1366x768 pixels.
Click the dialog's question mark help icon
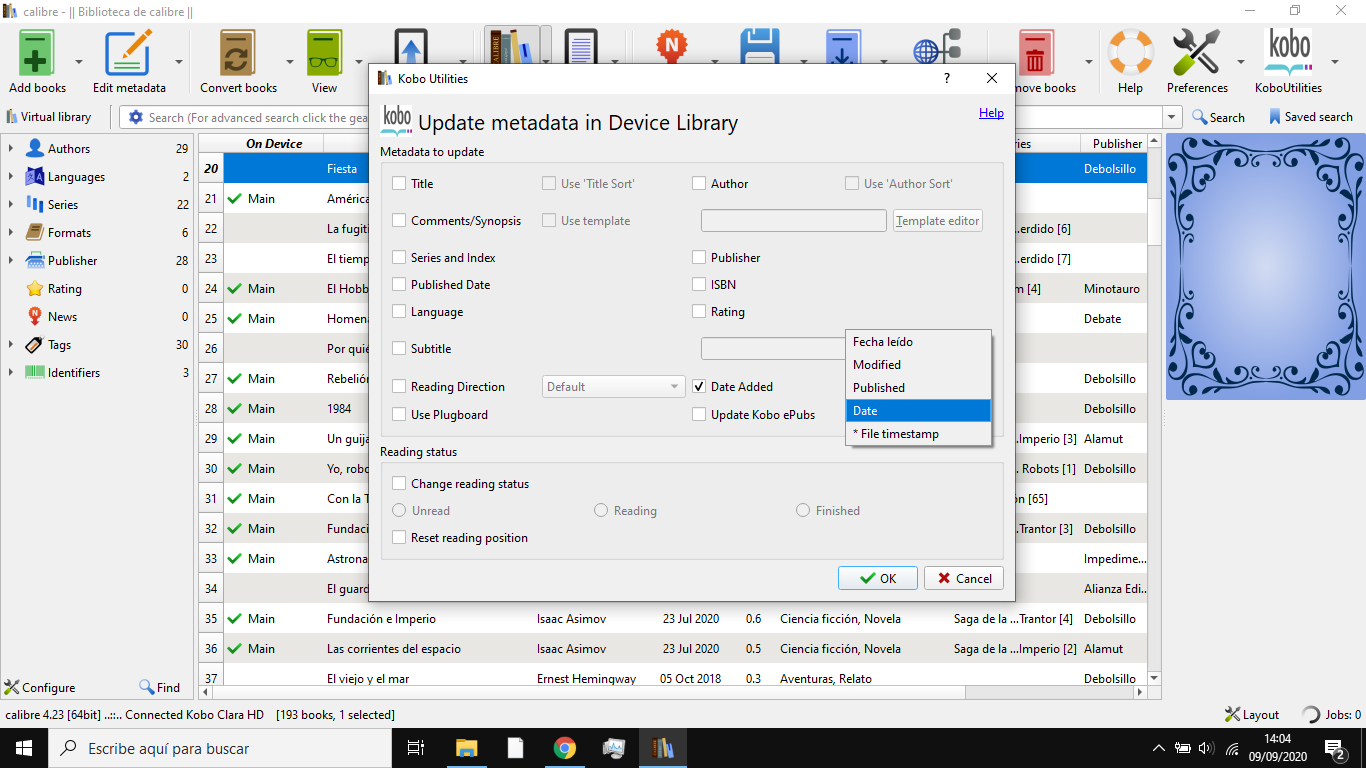[x=947, y=78]
